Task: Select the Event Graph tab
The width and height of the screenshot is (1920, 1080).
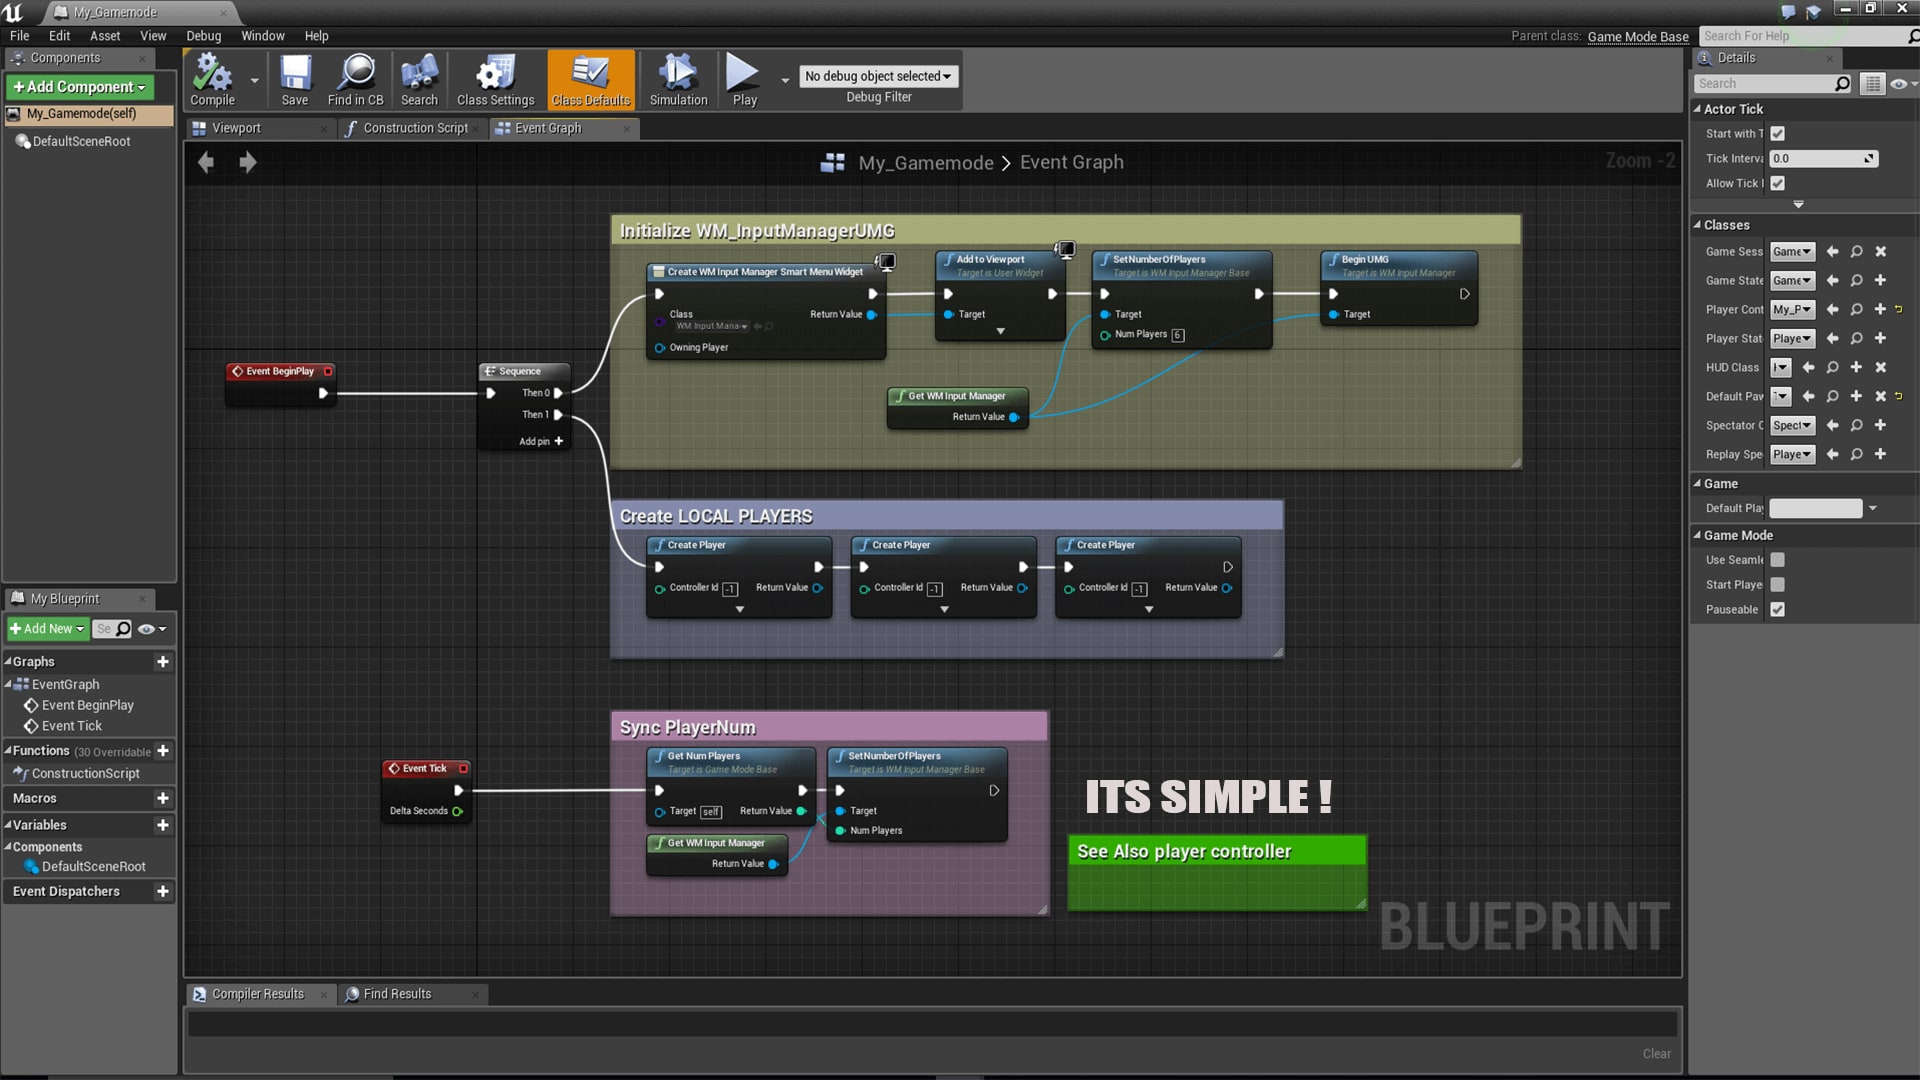Action: pyautogui.click(x=549, y=128)
